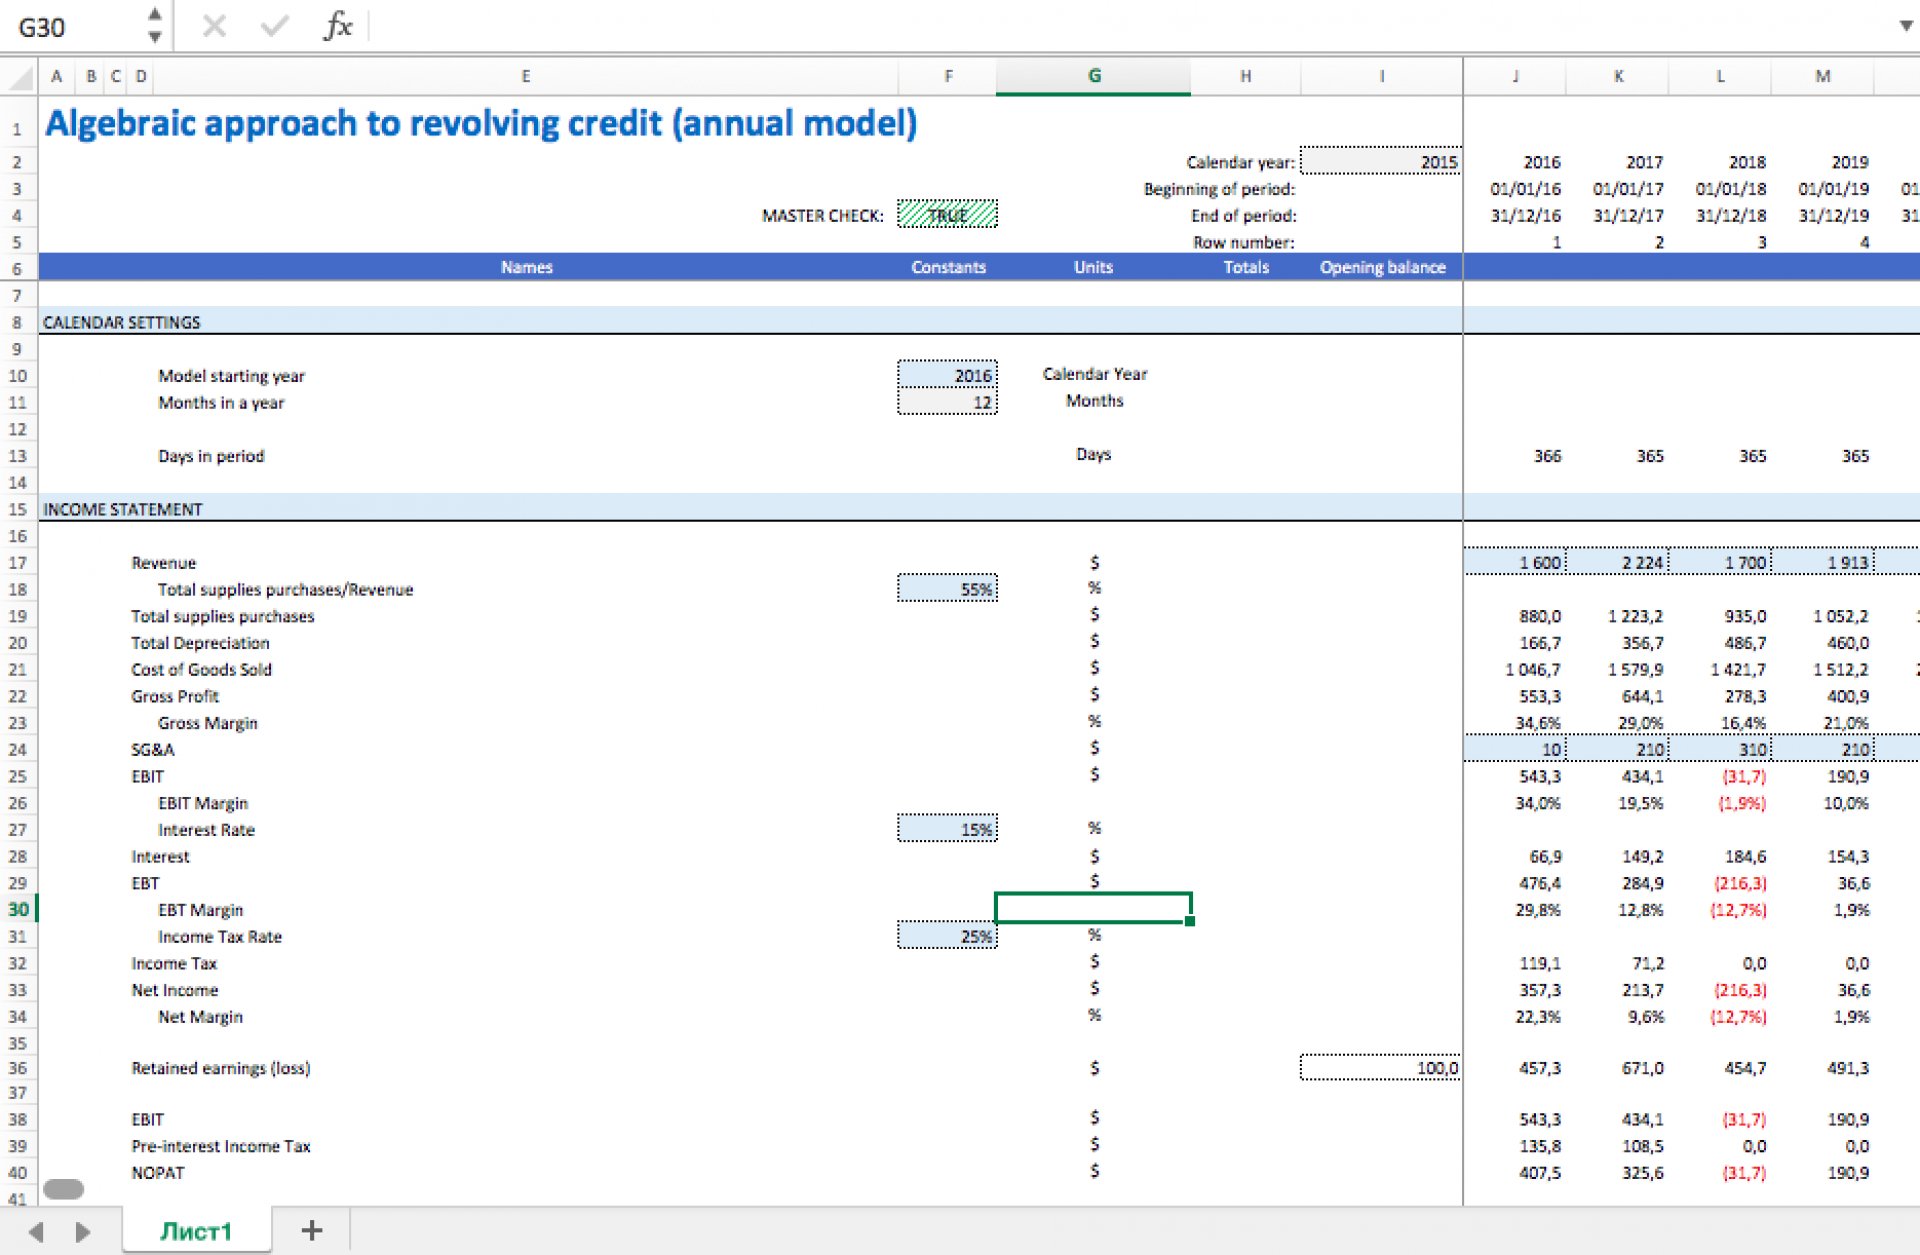Select 2017 Revenue value 2 224

click(1618, 562)
